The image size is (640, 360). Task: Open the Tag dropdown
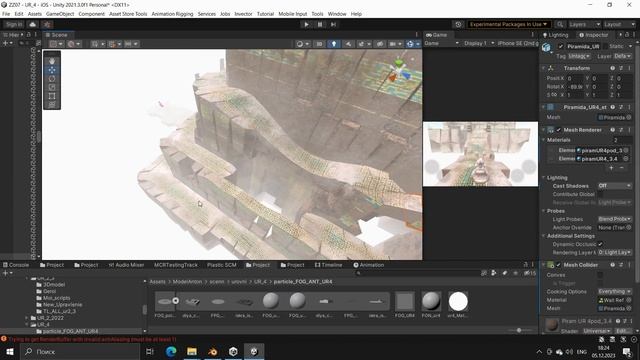580,56
